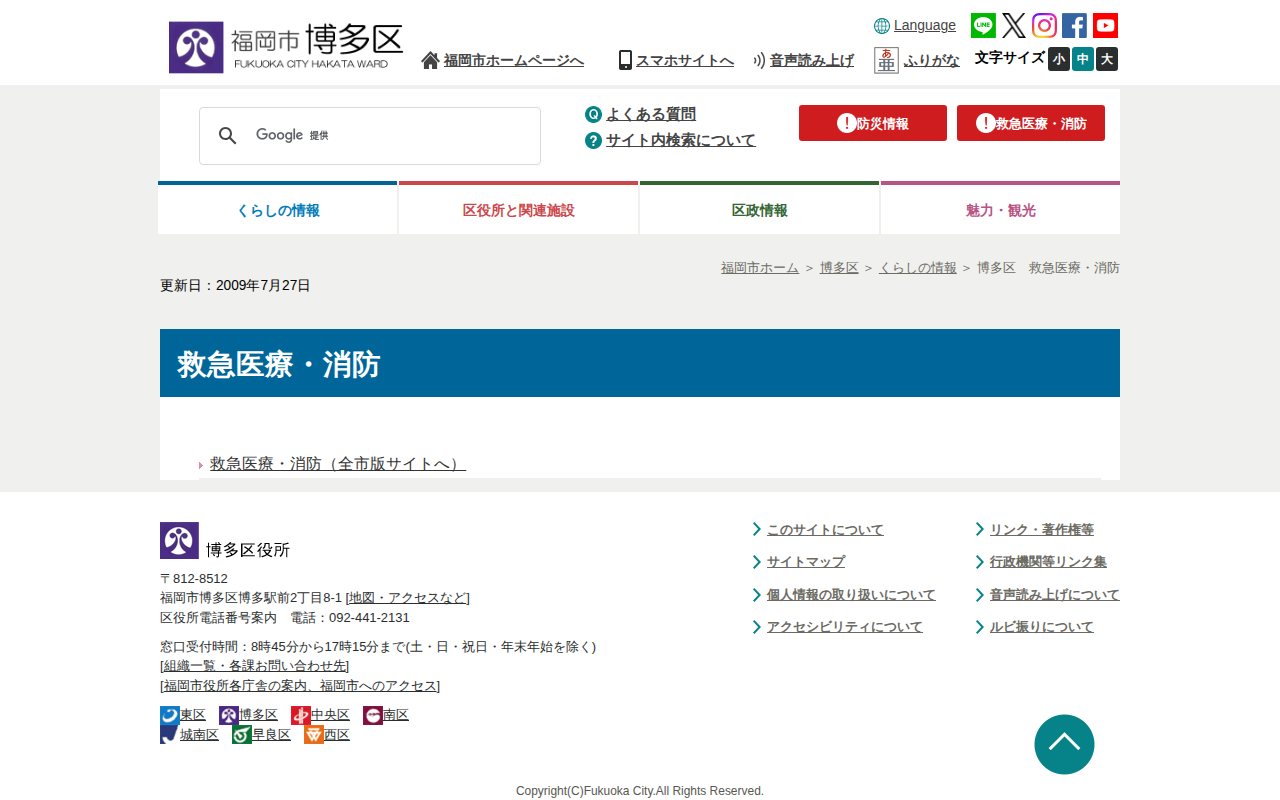Screen dimensions: 1280x800
Task: Open 個人情報の取り扱いについて footer link
Action: pos(851,595)
